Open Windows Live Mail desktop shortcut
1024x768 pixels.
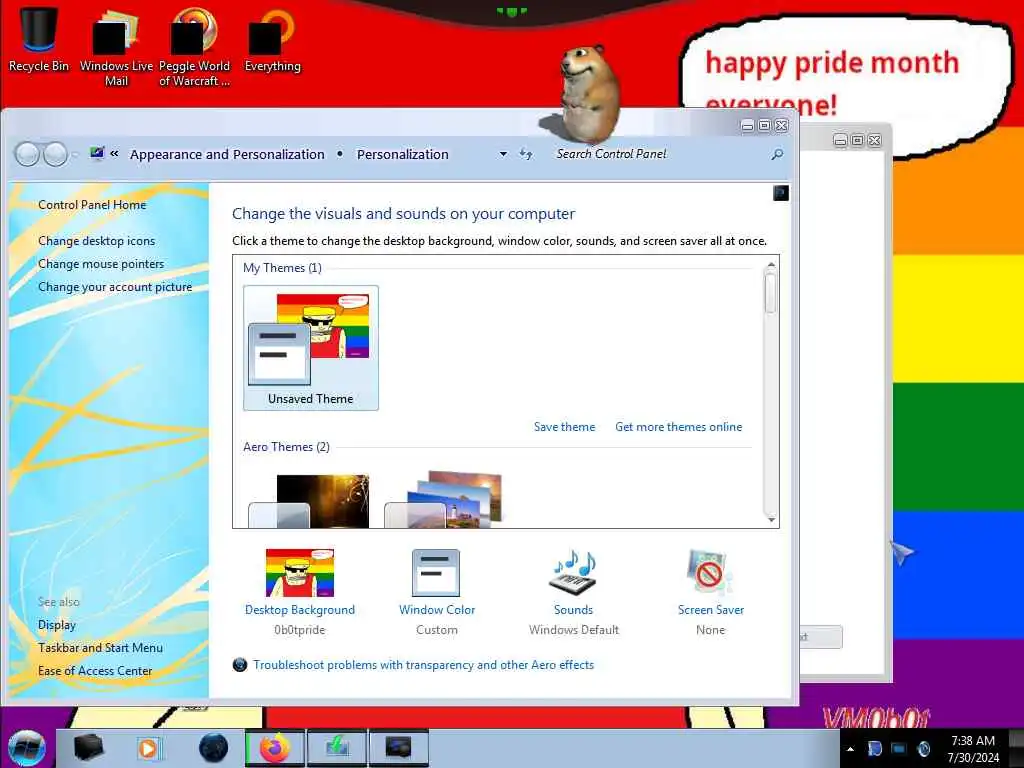click(x=116, y=47)
